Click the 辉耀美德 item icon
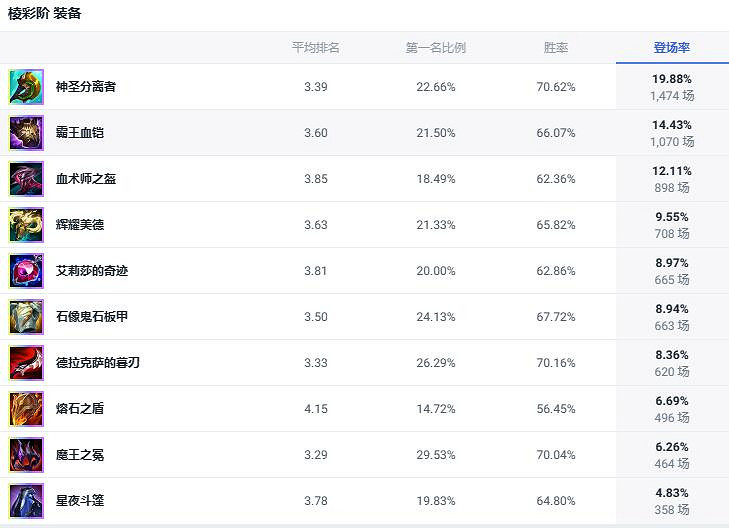The height and width of the screenshot is (528, 729). [x=26, y=225]
